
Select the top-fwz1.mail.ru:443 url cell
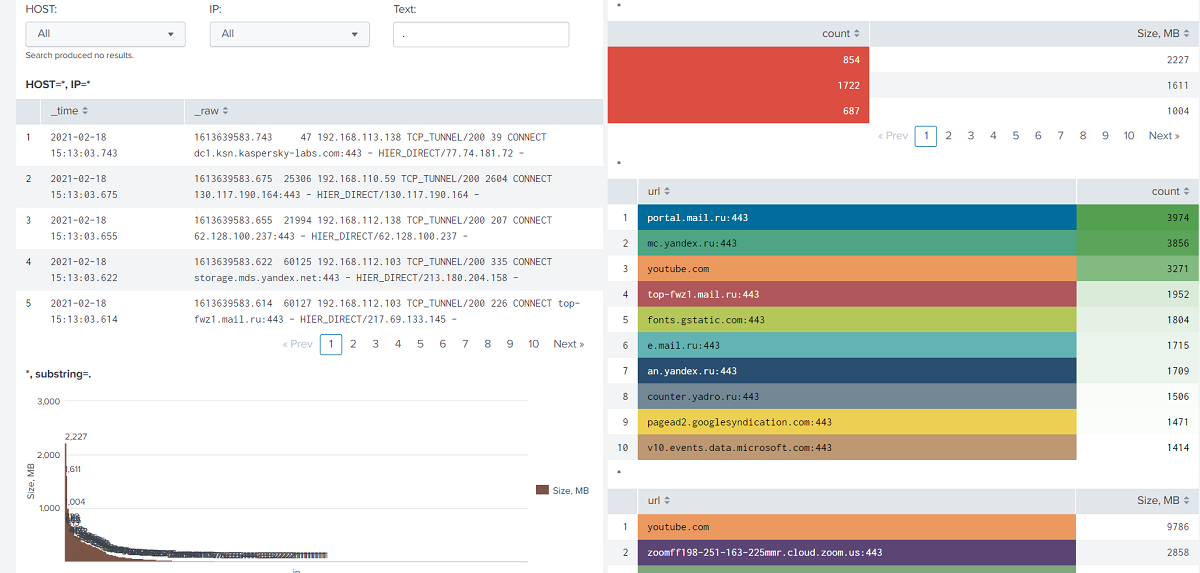click(x=856, y=294)
